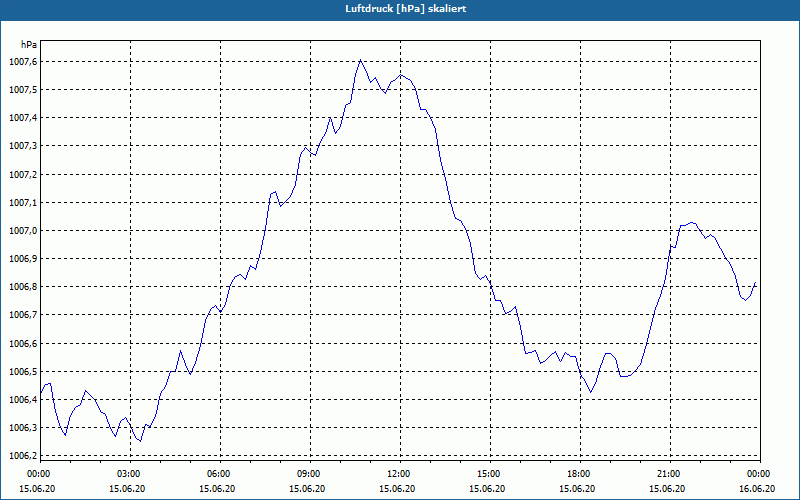The height and width of the screenshot is (500, 800).
Task: Select the 1007,5 y-axis label
Action: tap(22, 90)
